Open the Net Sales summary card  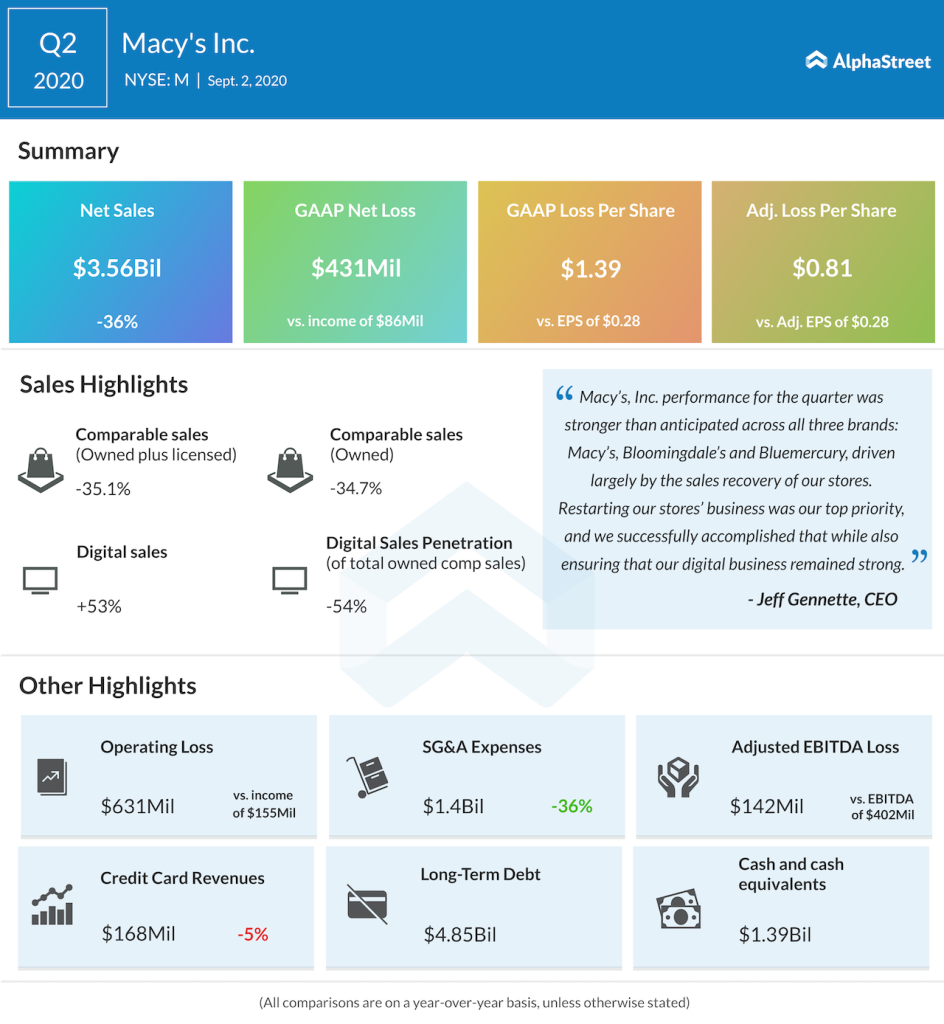pos(120,262)
